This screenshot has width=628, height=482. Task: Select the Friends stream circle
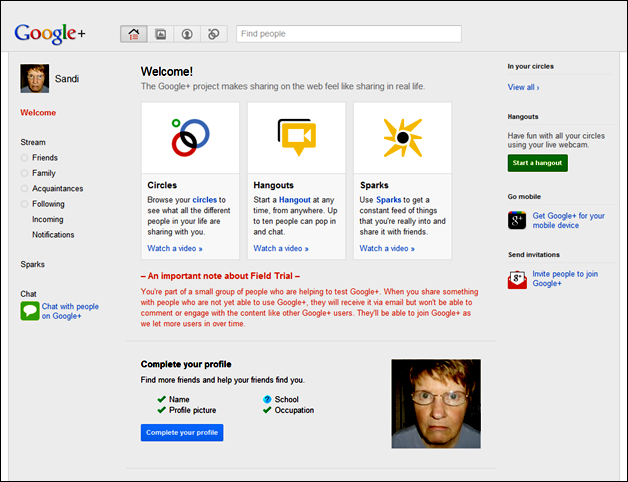[x=45, y=158]
